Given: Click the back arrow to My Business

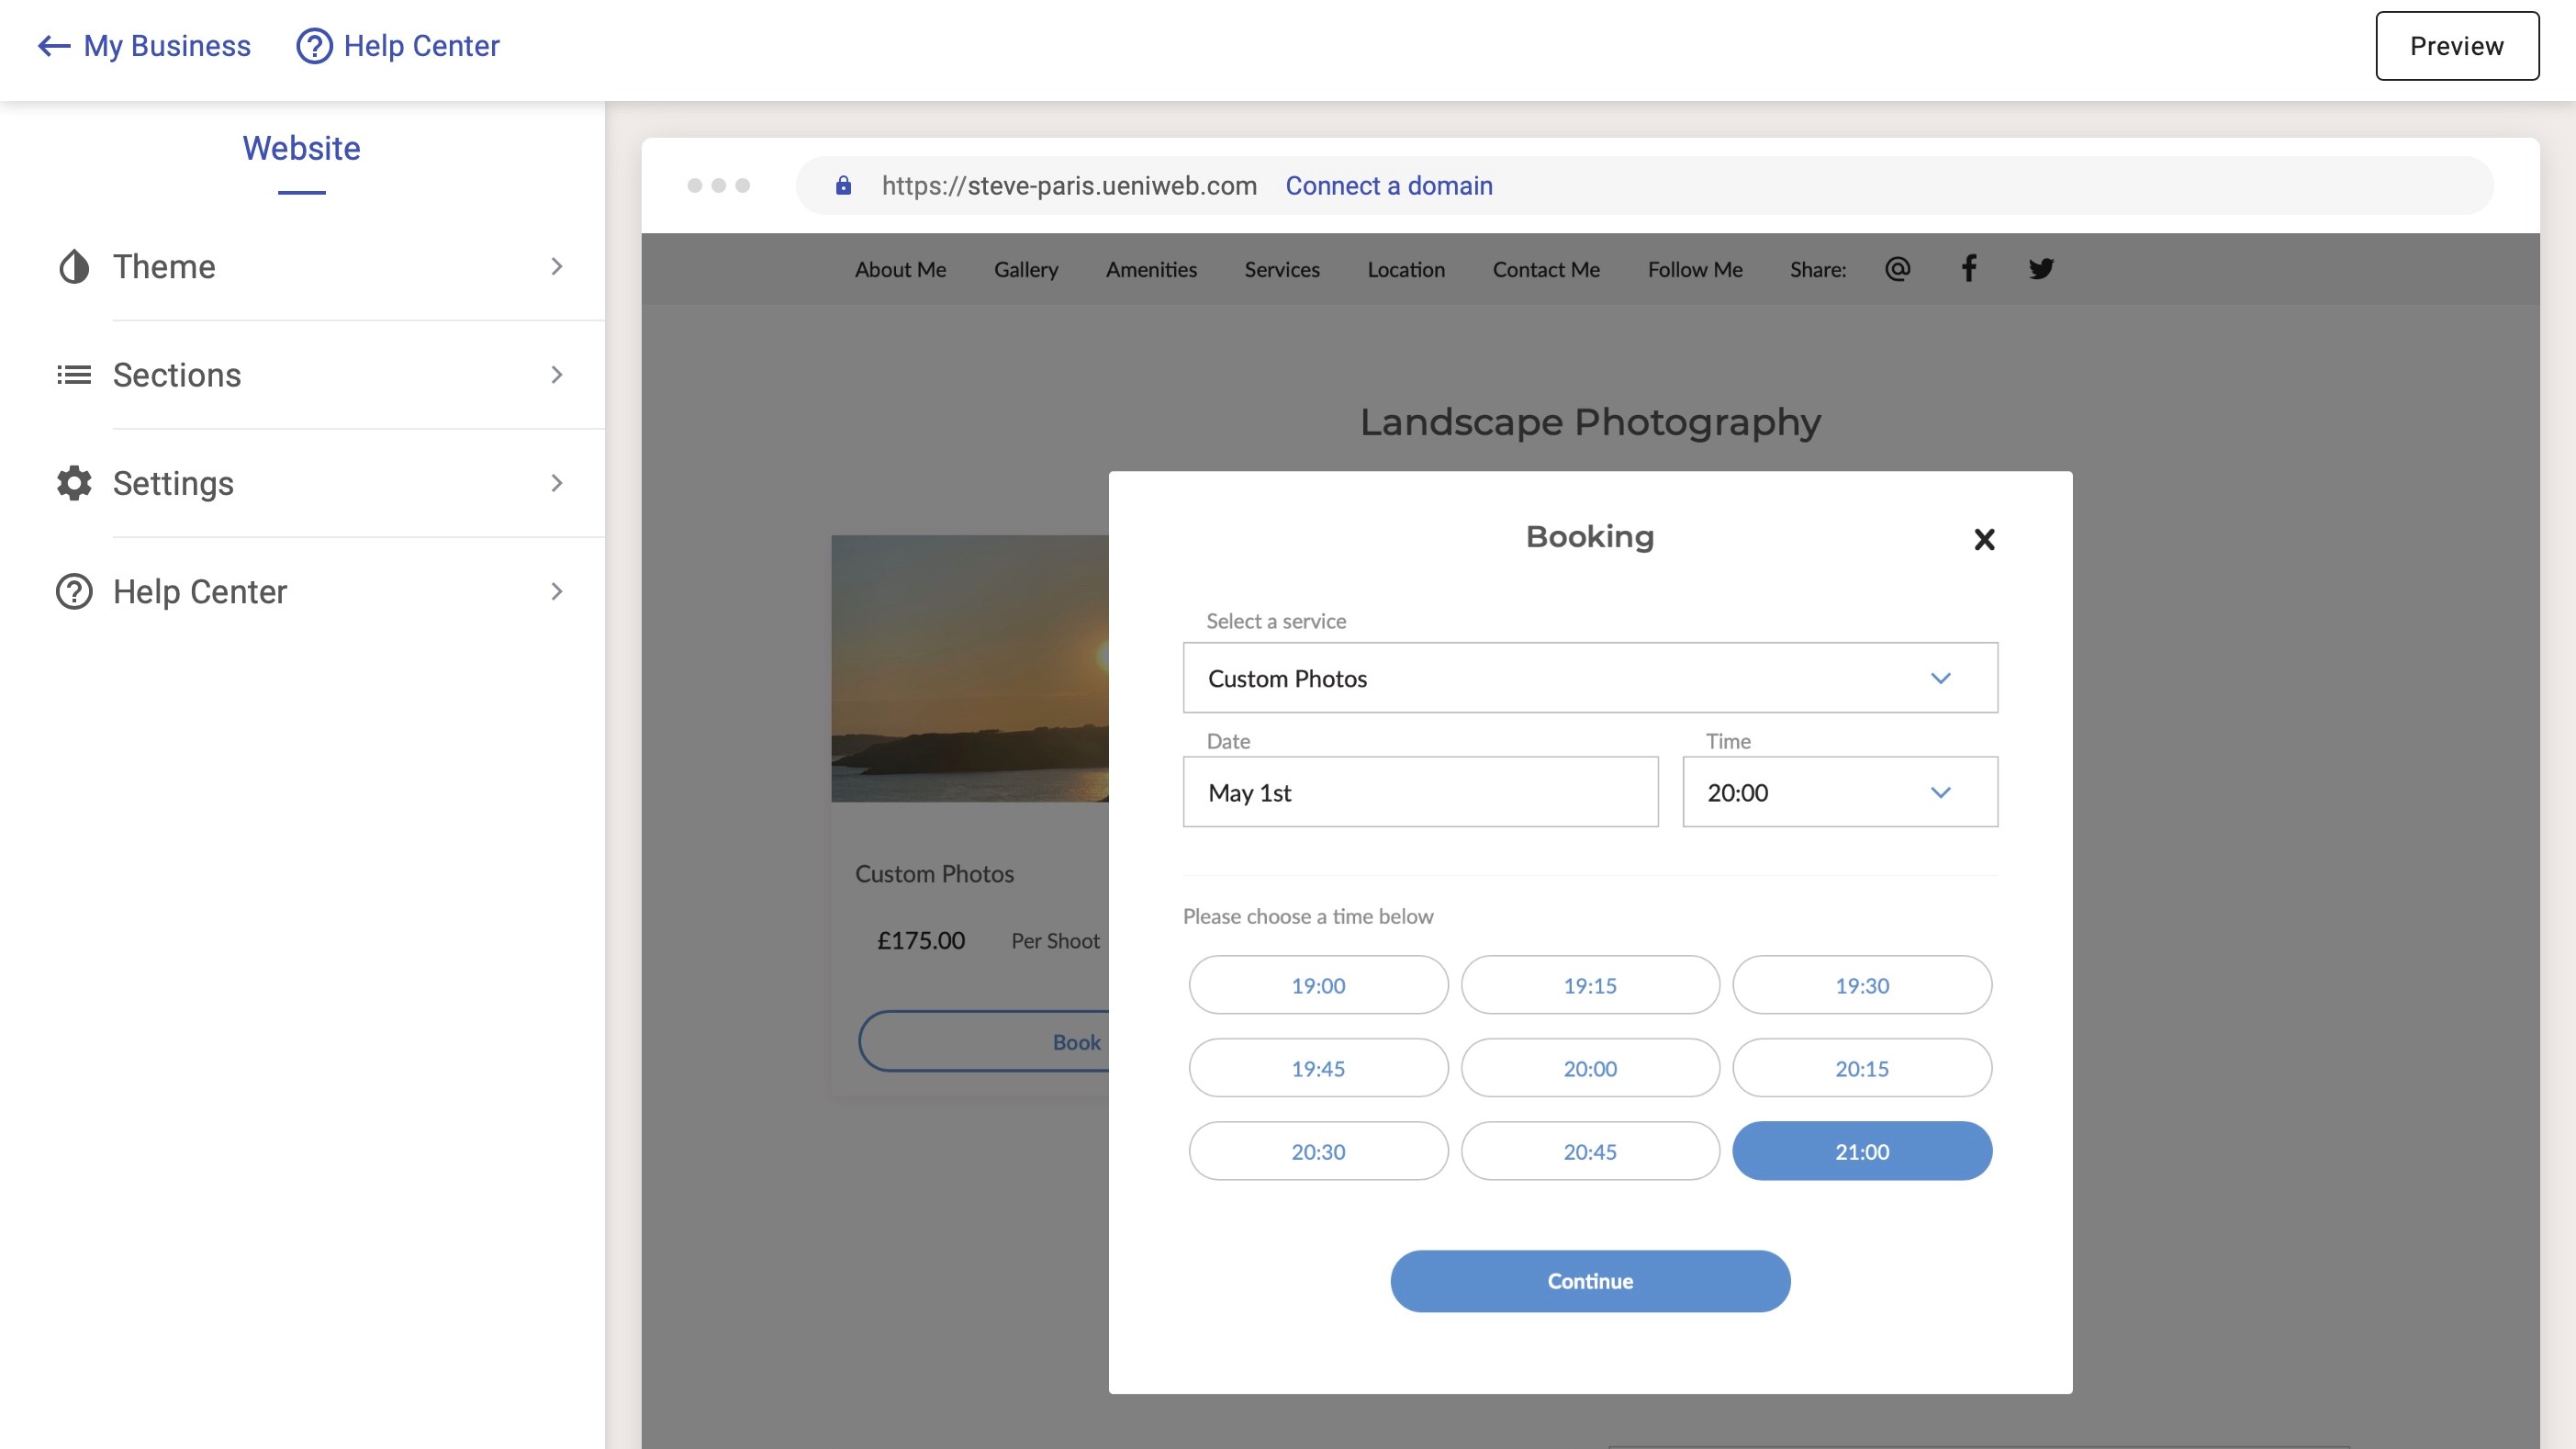Looking at the screenshot, I should coord(54,46).
